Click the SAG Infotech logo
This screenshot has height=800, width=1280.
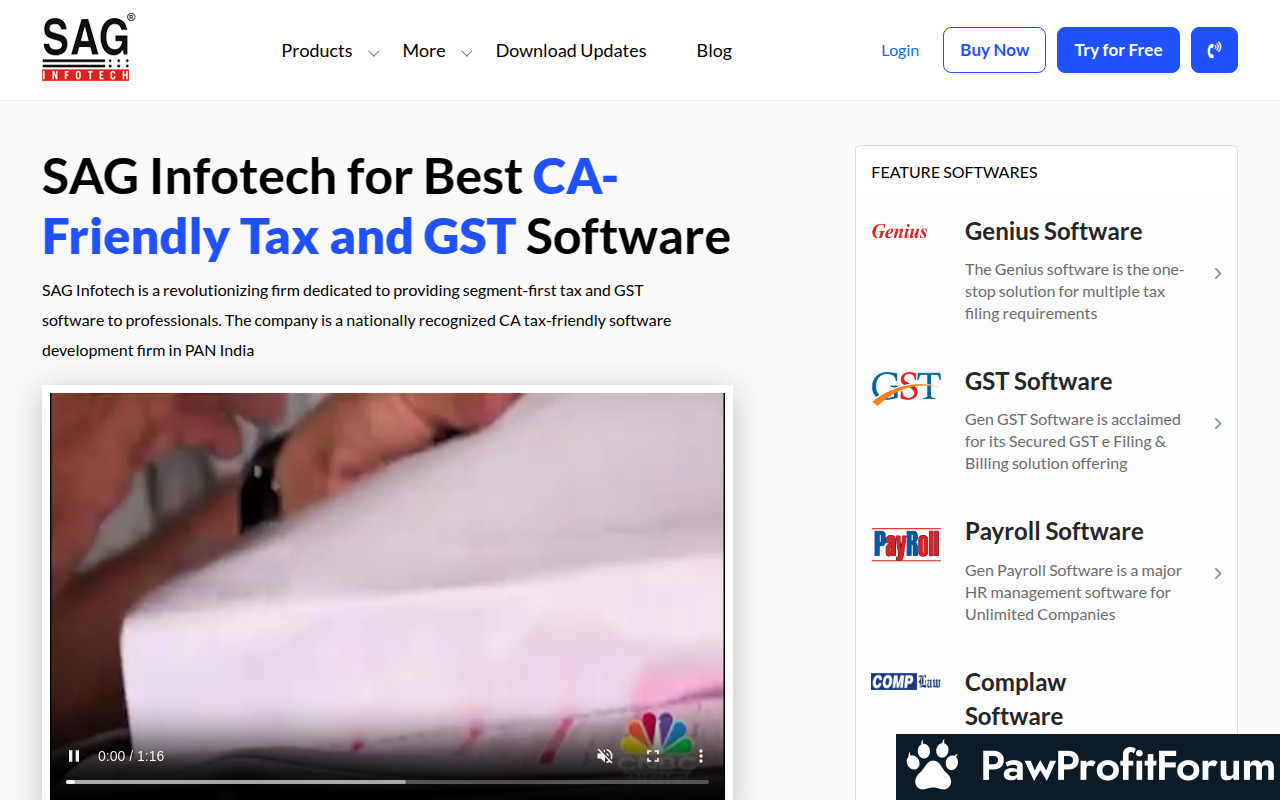click(88, 48)
